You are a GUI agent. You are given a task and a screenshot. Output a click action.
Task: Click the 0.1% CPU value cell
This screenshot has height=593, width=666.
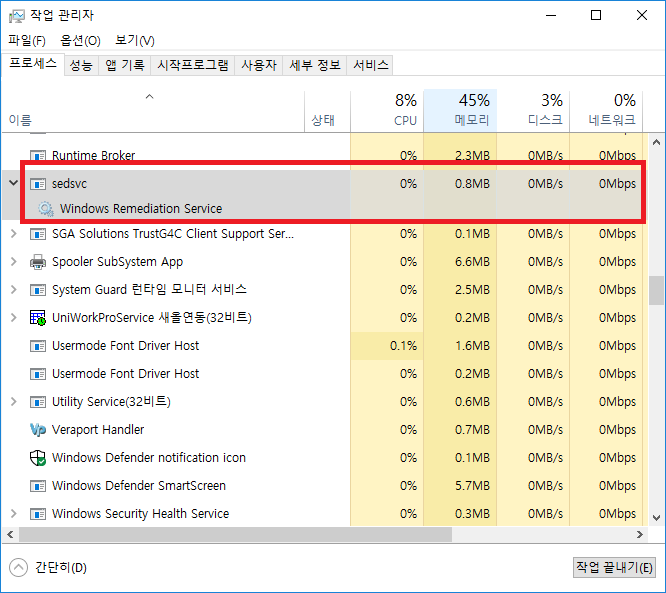tap(387, 346)
